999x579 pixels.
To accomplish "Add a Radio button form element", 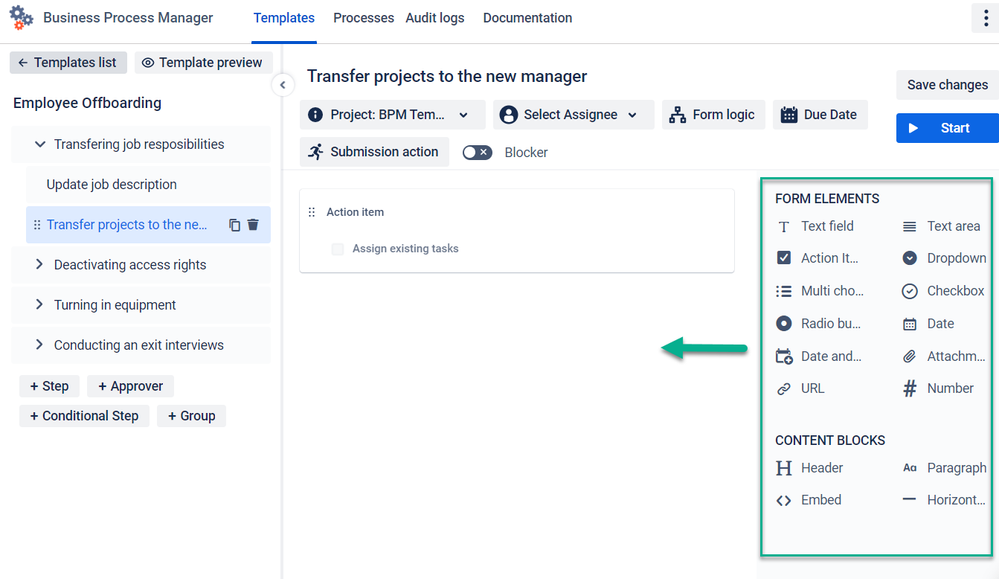I will 819,324.
